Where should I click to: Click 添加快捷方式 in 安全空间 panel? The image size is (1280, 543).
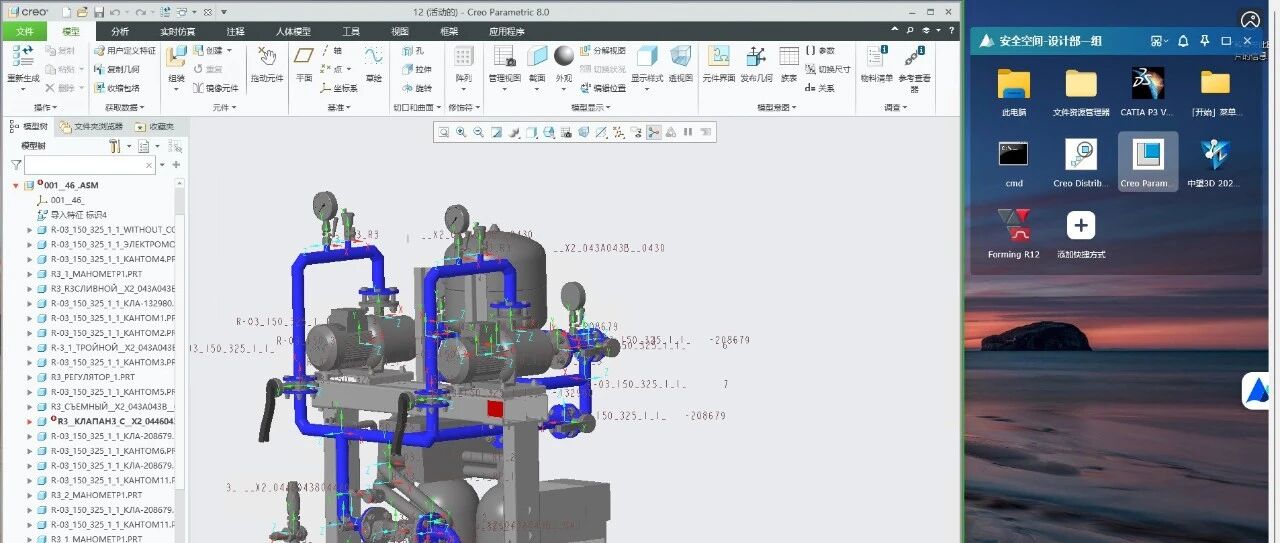[x=1081, y=235]
